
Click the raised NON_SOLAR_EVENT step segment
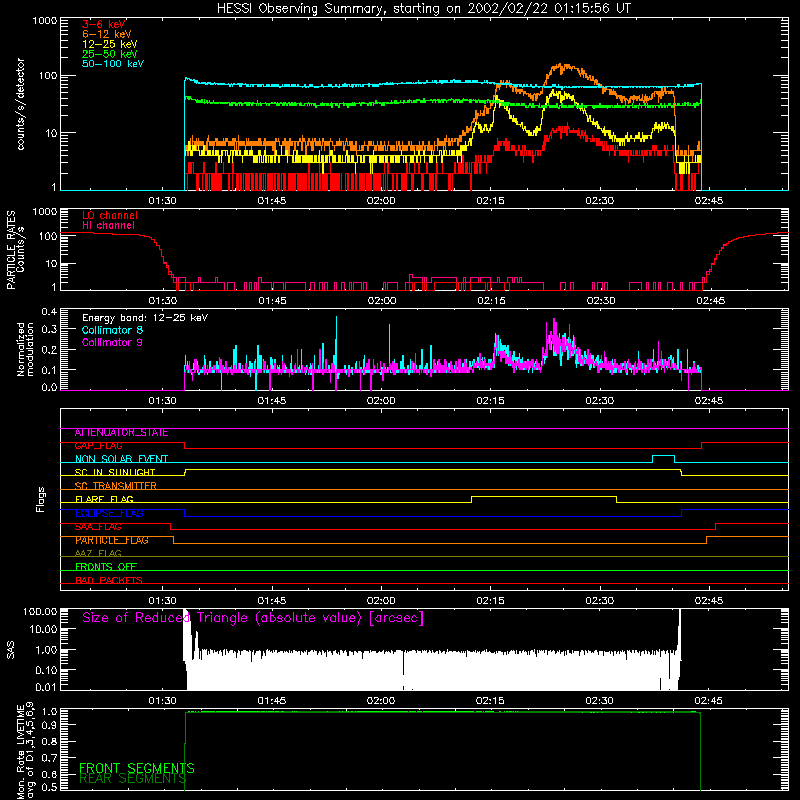pyautogui.click(x=664, y=456)
